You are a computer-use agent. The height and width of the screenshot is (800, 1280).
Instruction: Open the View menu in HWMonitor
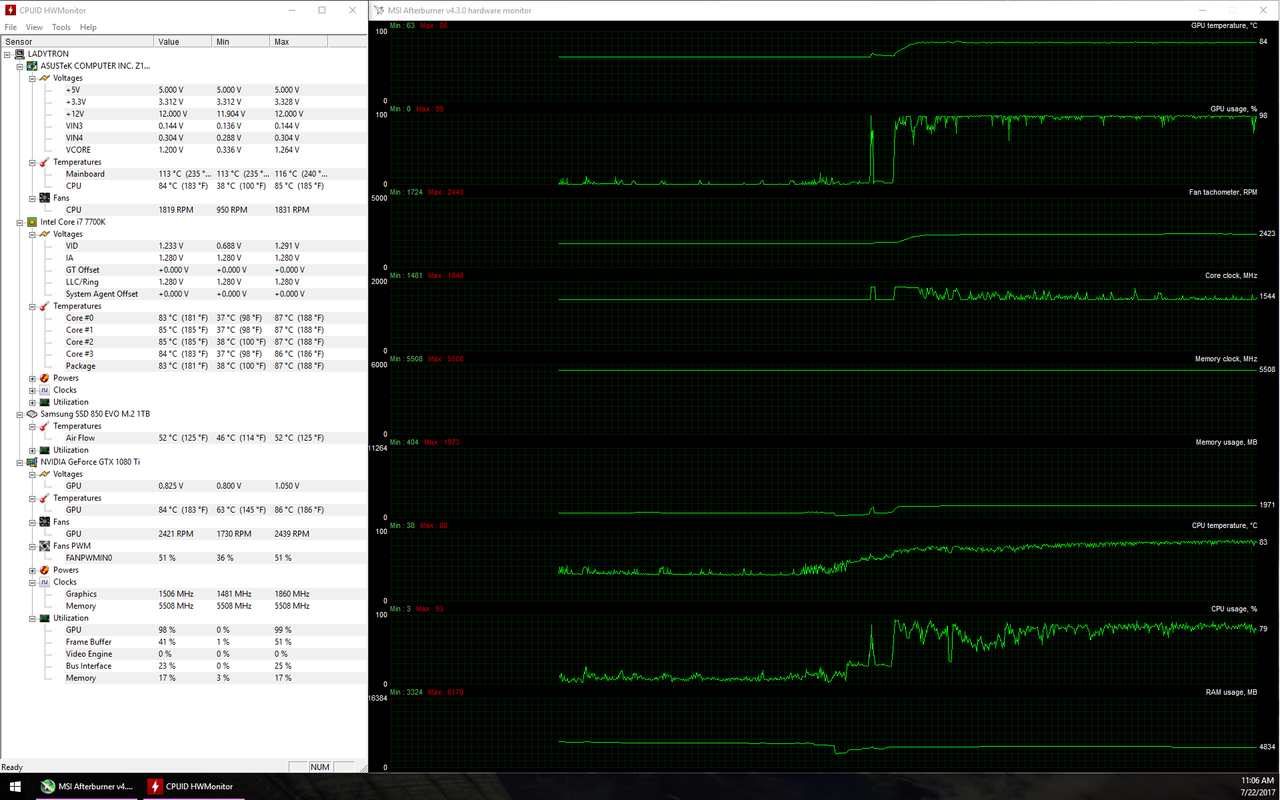coord(34,27)
